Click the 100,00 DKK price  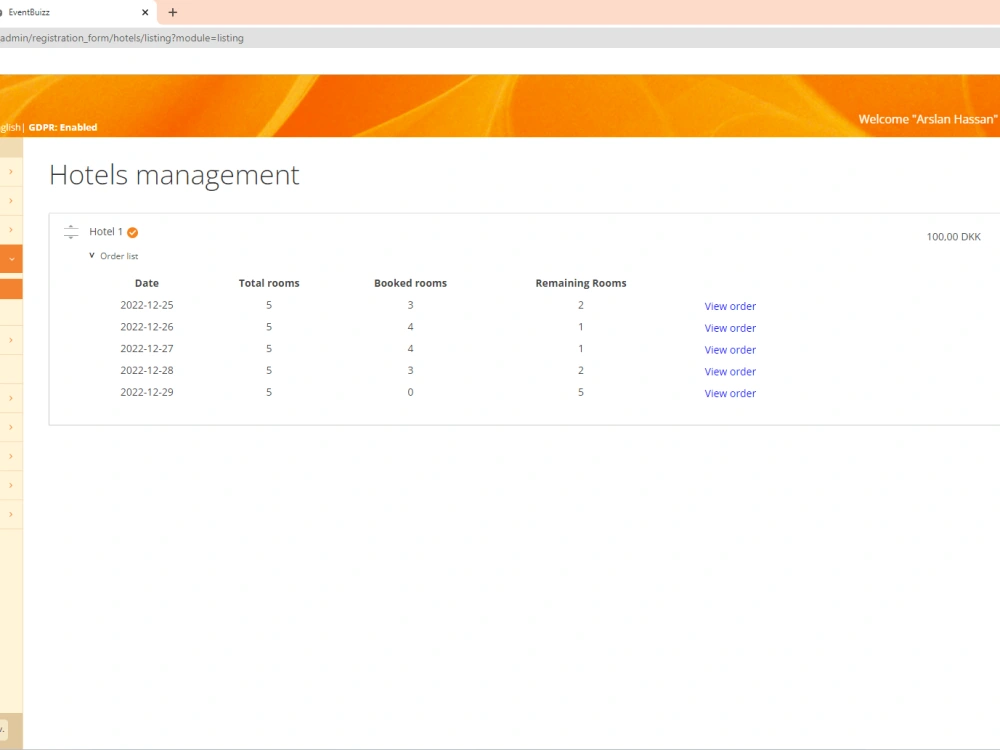pyautogui.click(x=953, y=237)
